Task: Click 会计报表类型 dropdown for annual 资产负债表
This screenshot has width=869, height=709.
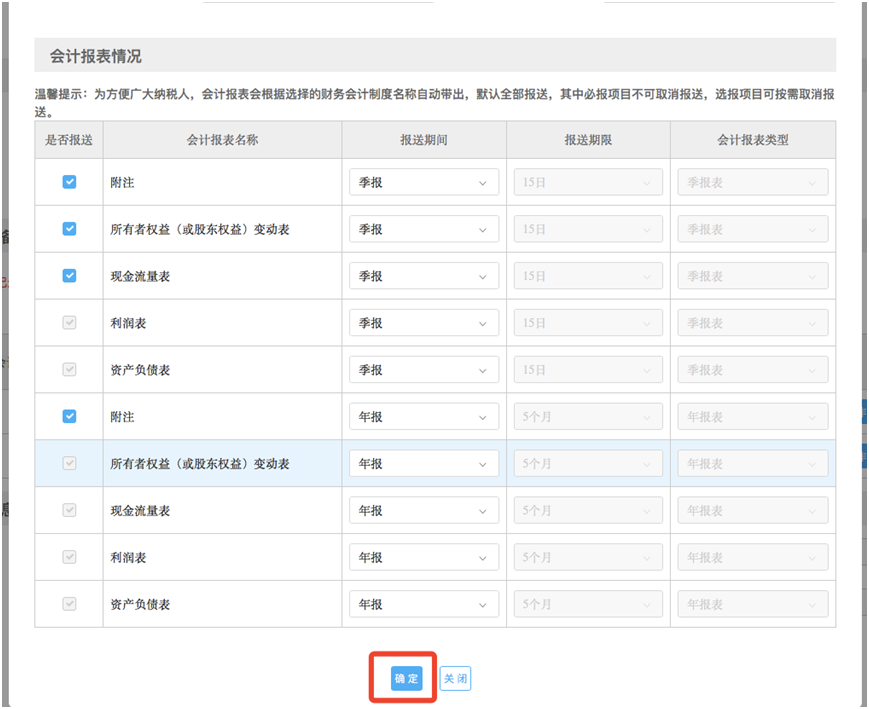Action: point(752,604)
